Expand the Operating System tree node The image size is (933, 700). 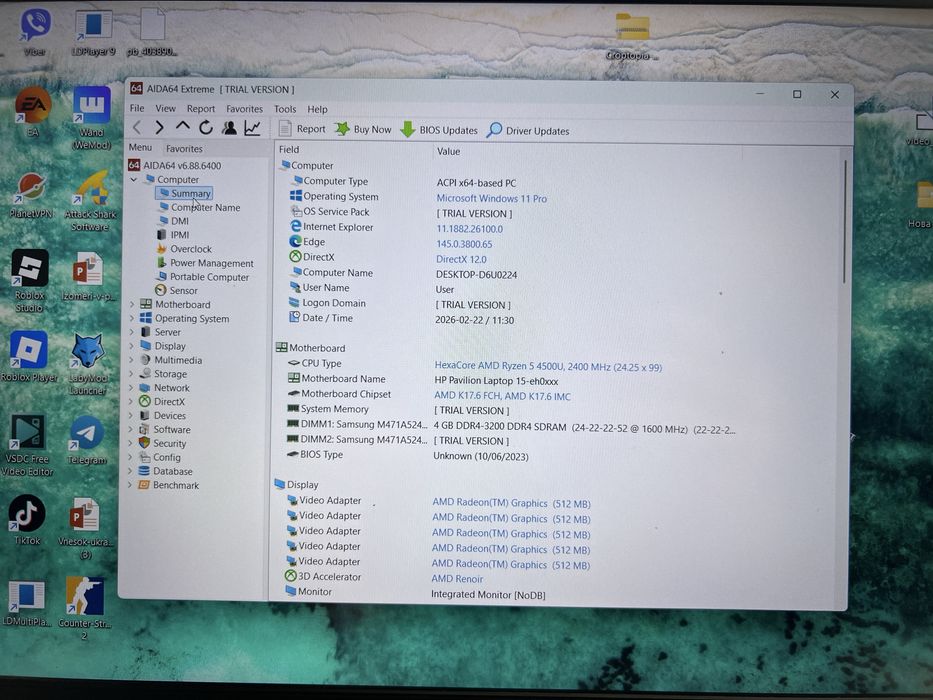pyautogui.click(x=132, y=318)
